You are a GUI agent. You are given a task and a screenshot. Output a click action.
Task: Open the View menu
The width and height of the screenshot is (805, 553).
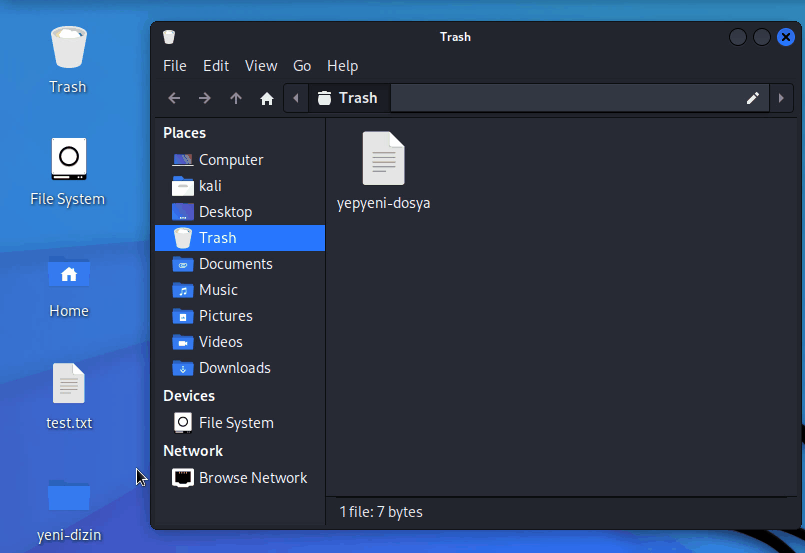pyautogui.click(x=261, y=66)
